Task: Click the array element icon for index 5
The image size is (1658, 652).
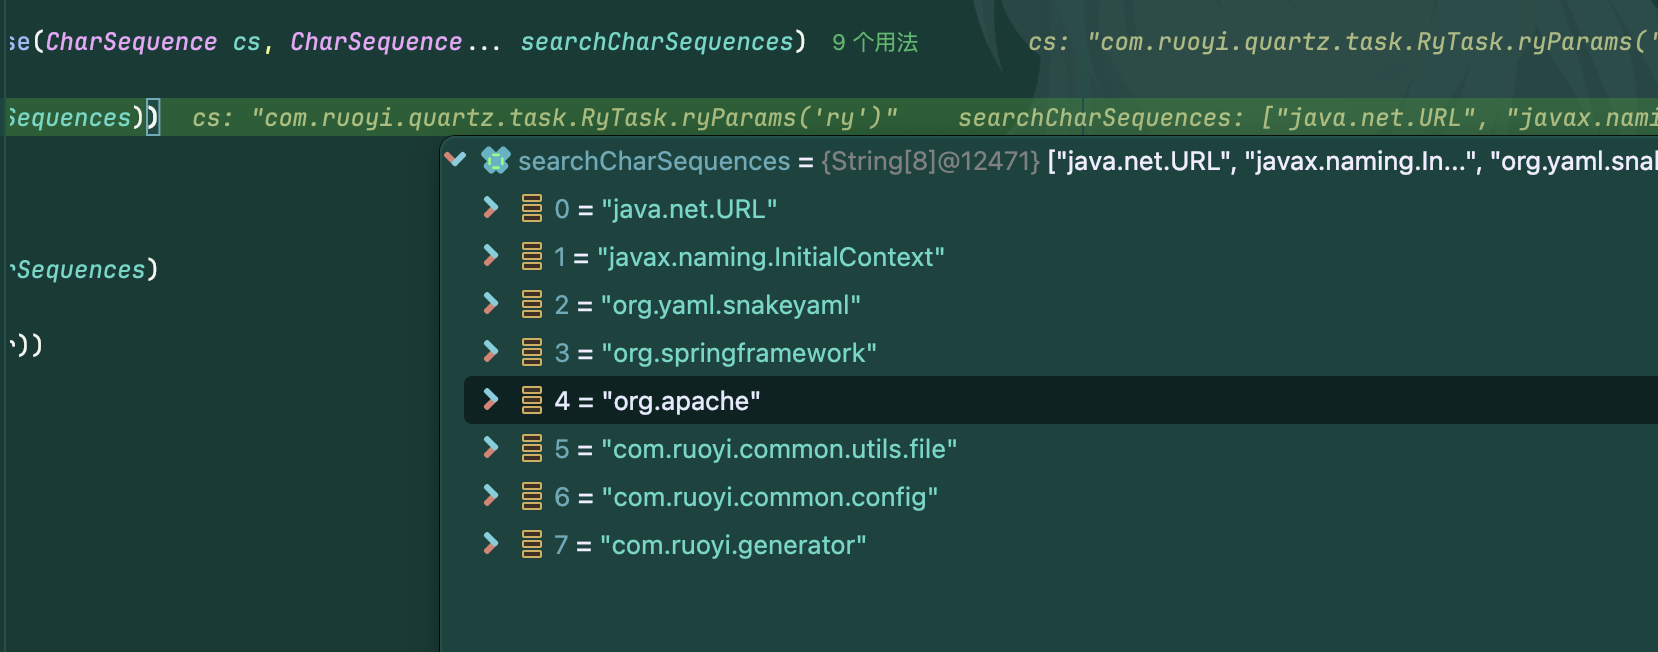Action: click(532, 448)
